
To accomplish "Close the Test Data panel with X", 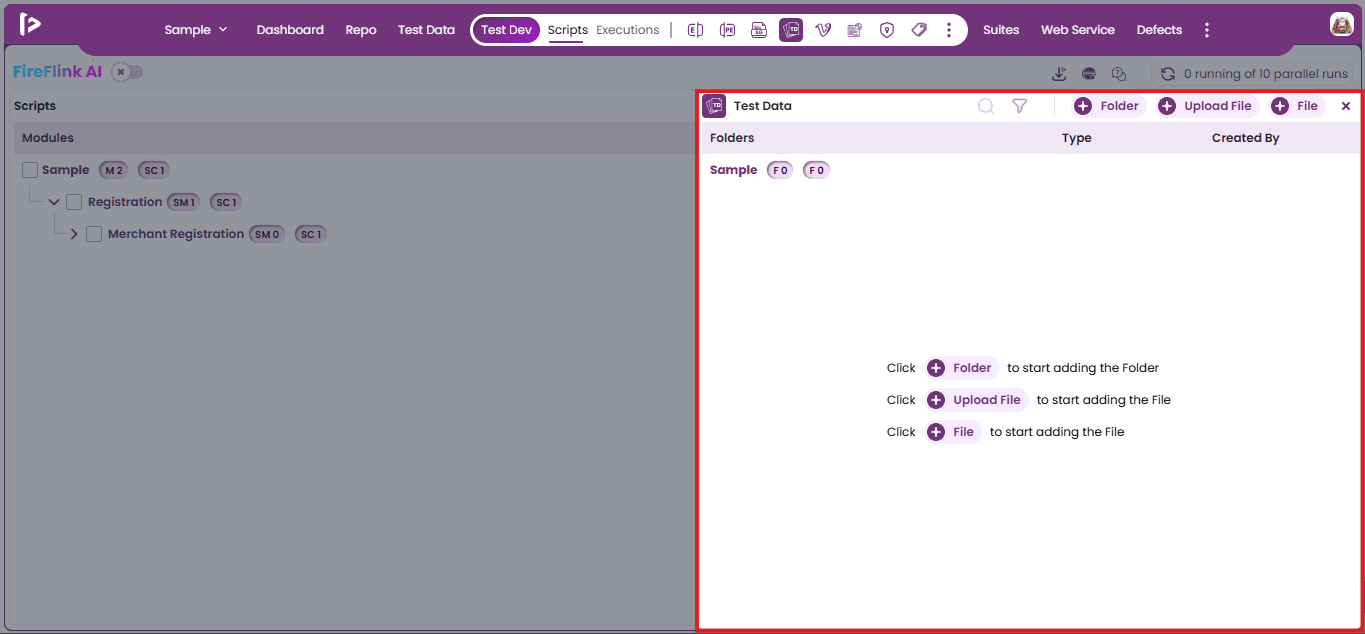I will 1346,106.
